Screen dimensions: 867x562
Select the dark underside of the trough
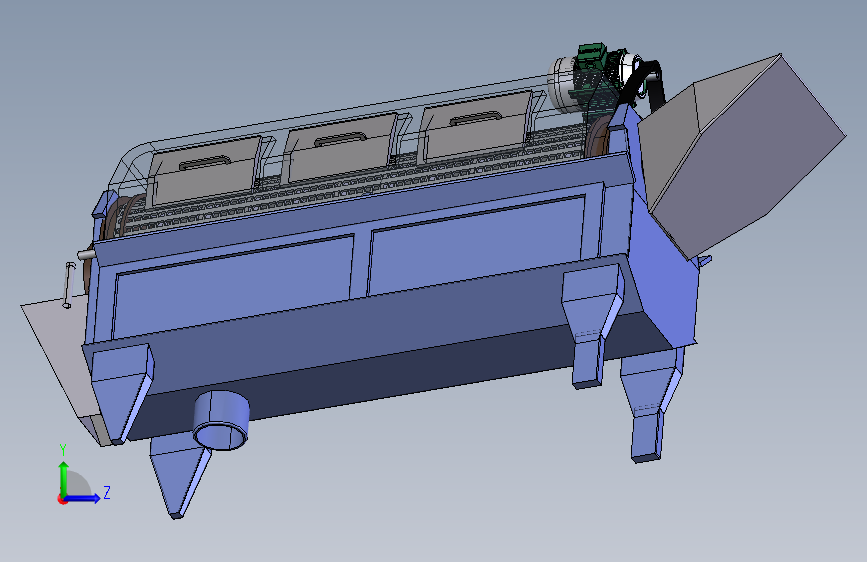click(x=398, y=373)
